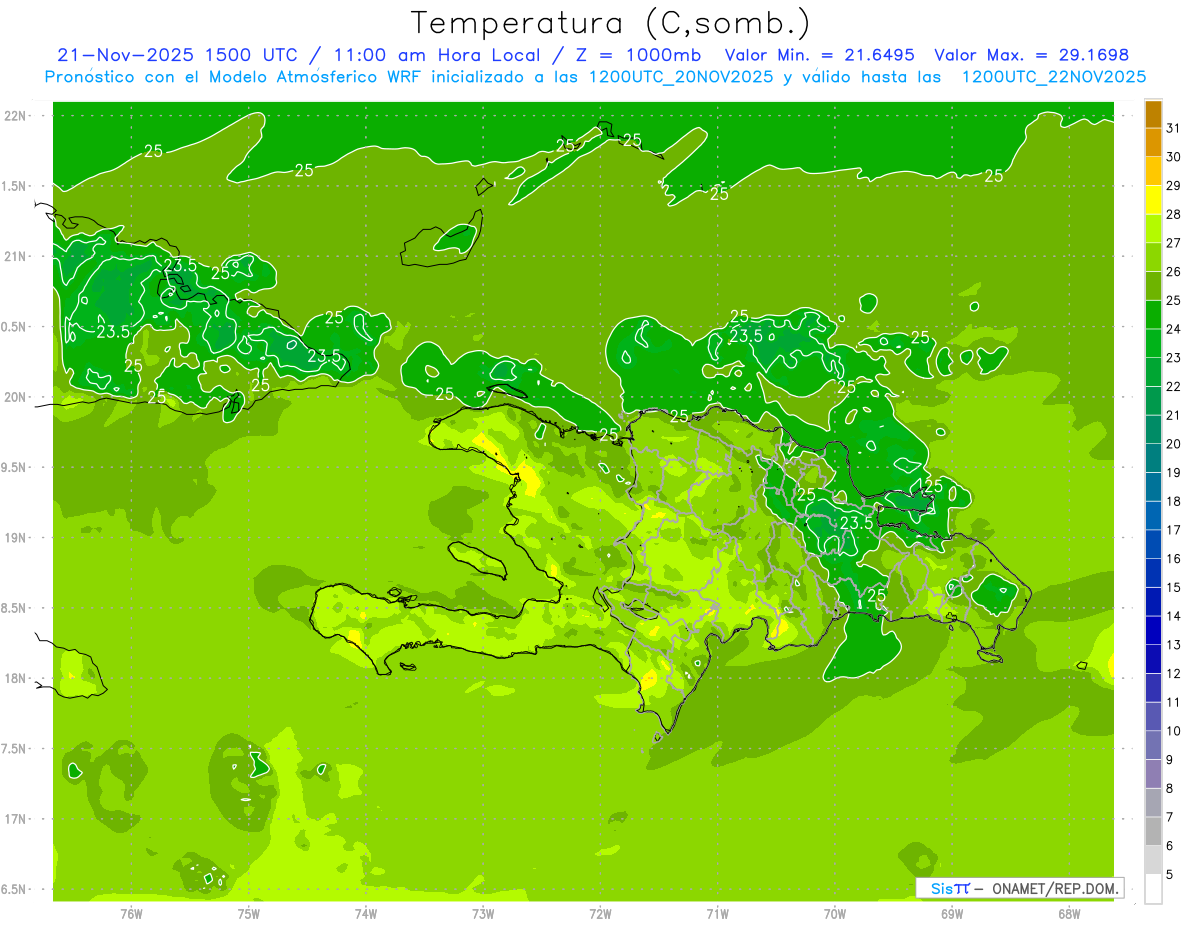Click the legend value '29'

1174,185
